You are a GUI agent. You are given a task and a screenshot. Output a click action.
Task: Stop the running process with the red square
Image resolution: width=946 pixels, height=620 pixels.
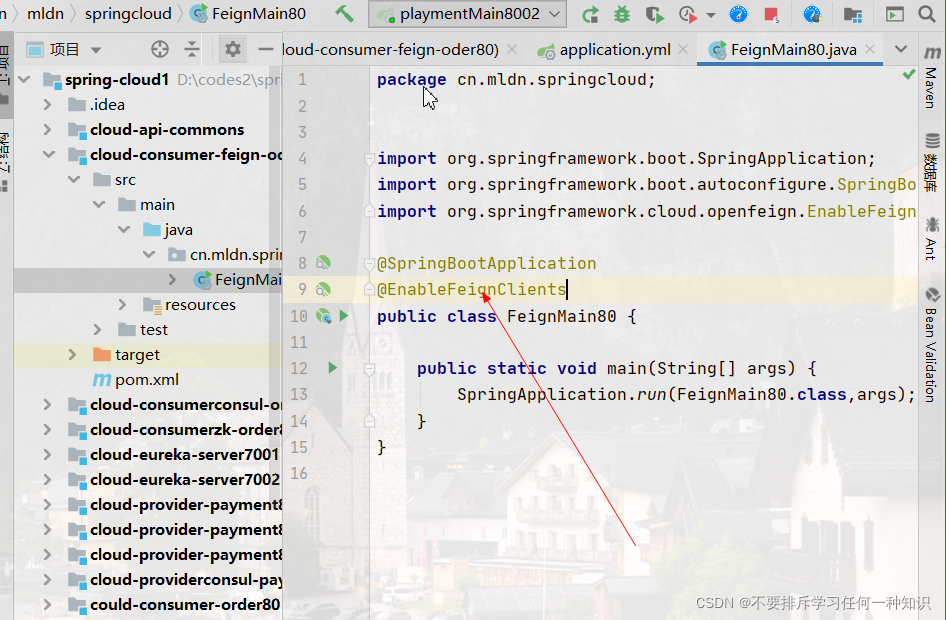[771, 14]
